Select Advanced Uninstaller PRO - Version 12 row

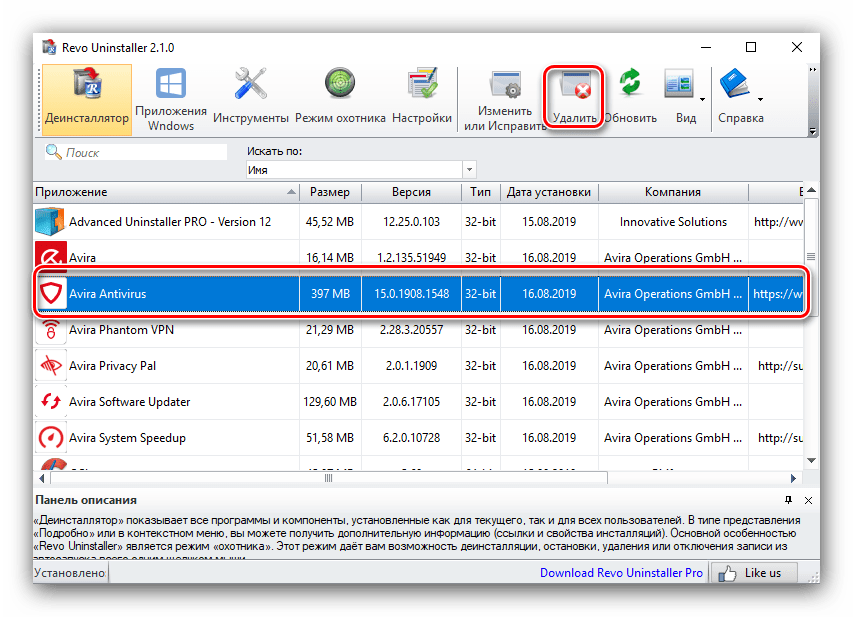point(419,221)
